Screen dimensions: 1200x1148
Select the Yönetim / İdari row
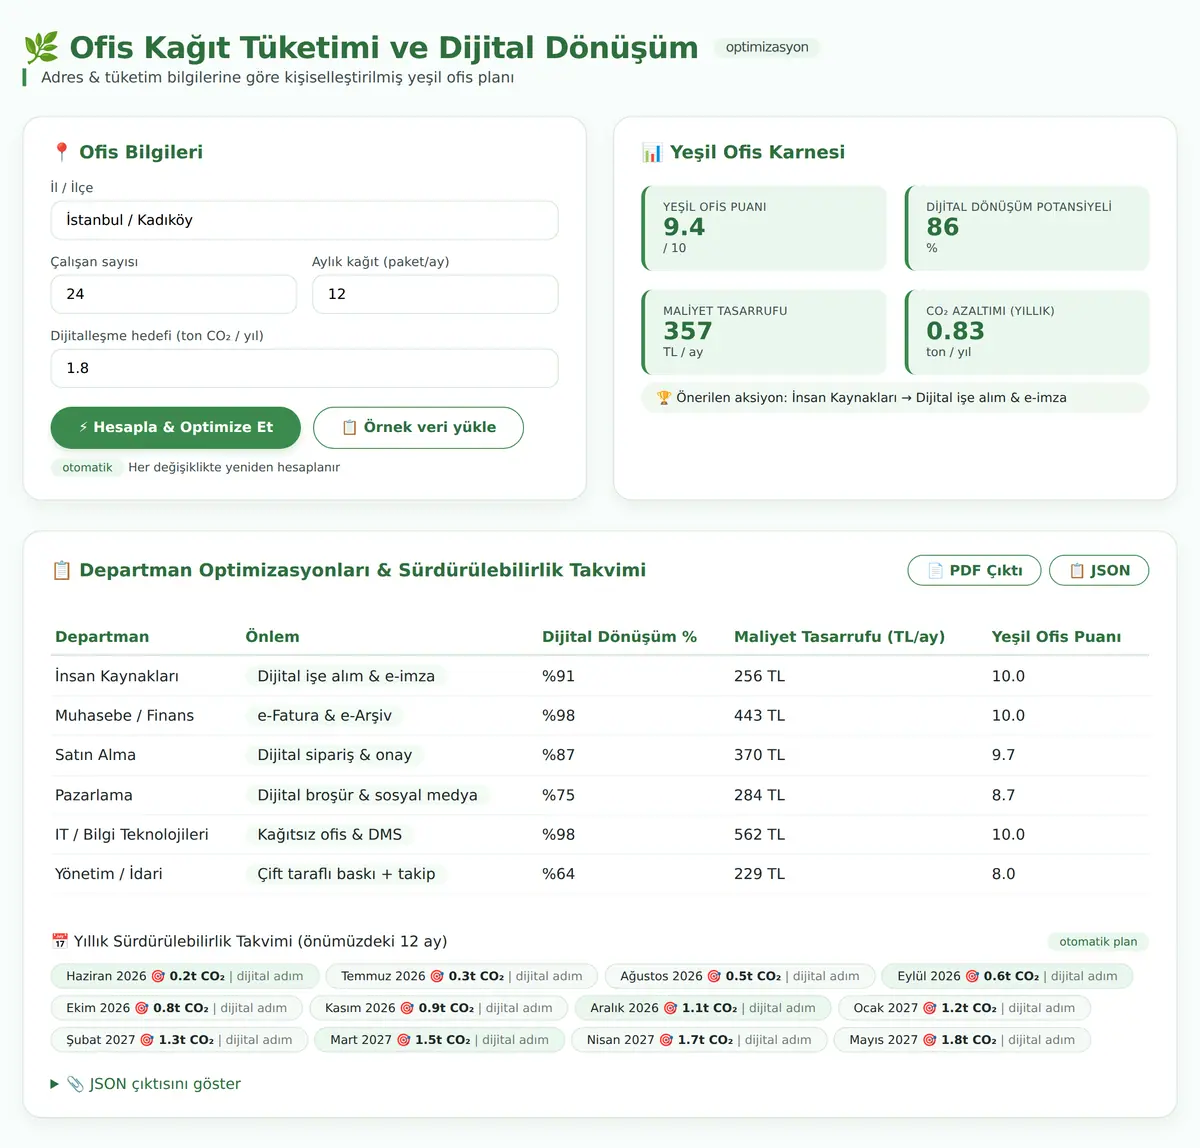[x=600, y=874]
